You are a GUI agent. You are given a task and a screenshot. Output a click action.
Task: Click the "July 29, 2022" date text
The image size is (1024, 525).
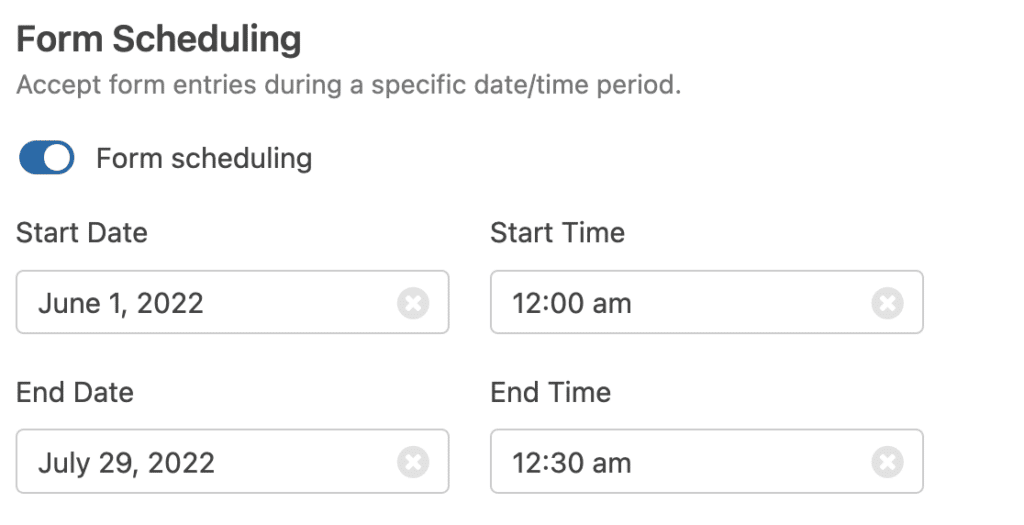click(126, 462)
